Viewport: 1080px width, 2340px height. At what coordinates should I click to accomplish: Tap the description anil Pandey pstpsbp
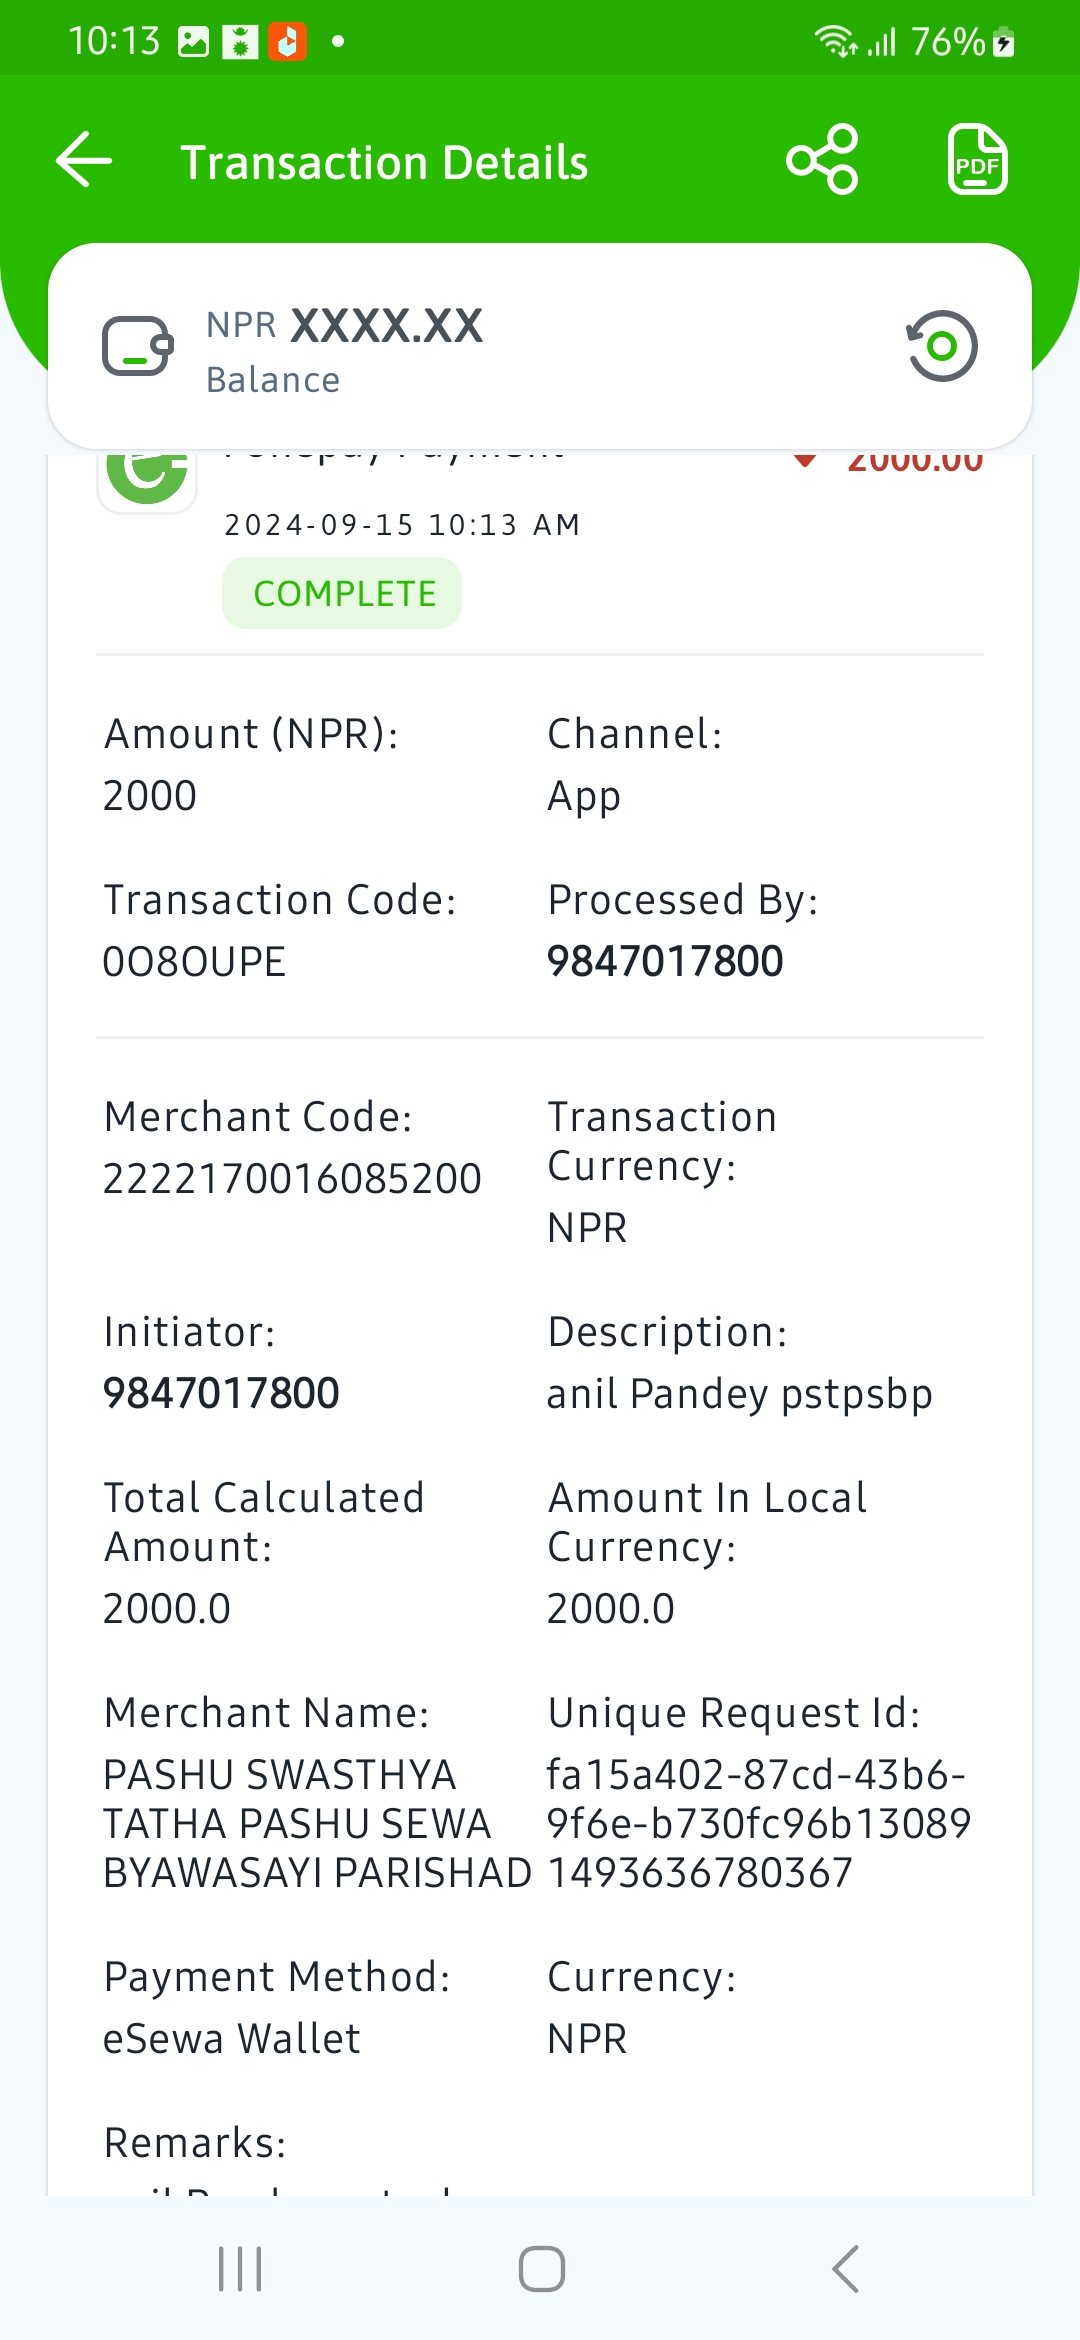click(739, 1394)
